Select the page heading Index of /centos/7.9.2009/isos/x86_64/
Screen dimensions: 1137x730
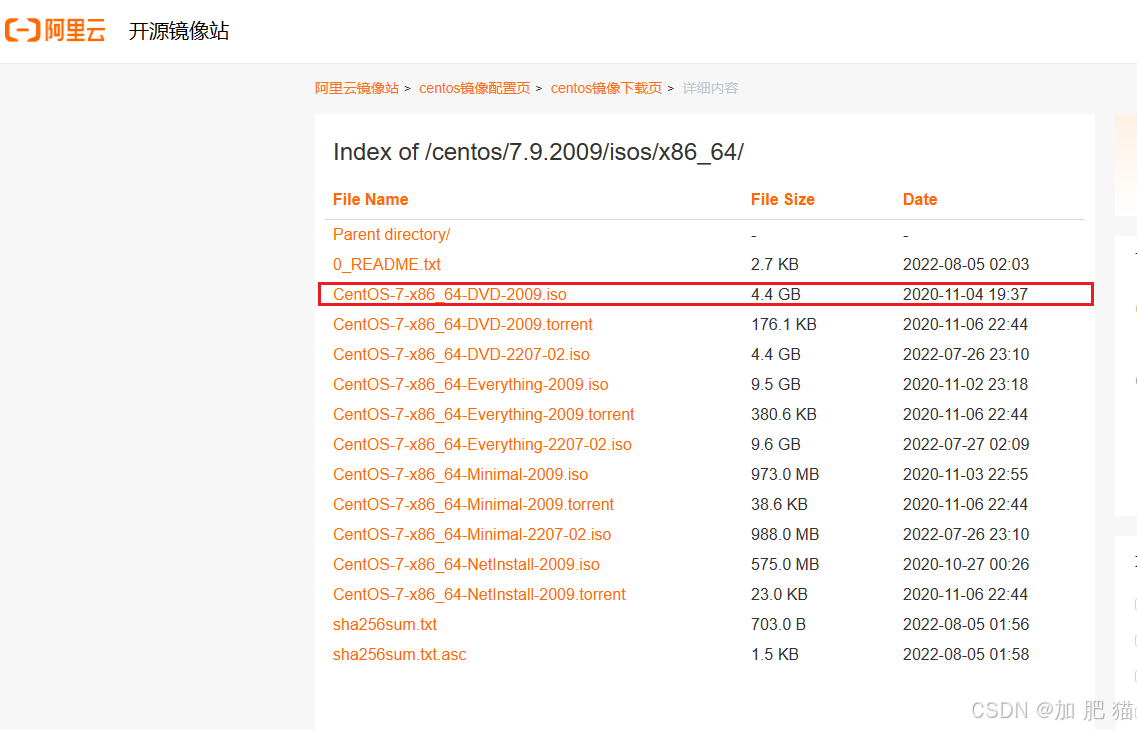(x=538, y=152)
